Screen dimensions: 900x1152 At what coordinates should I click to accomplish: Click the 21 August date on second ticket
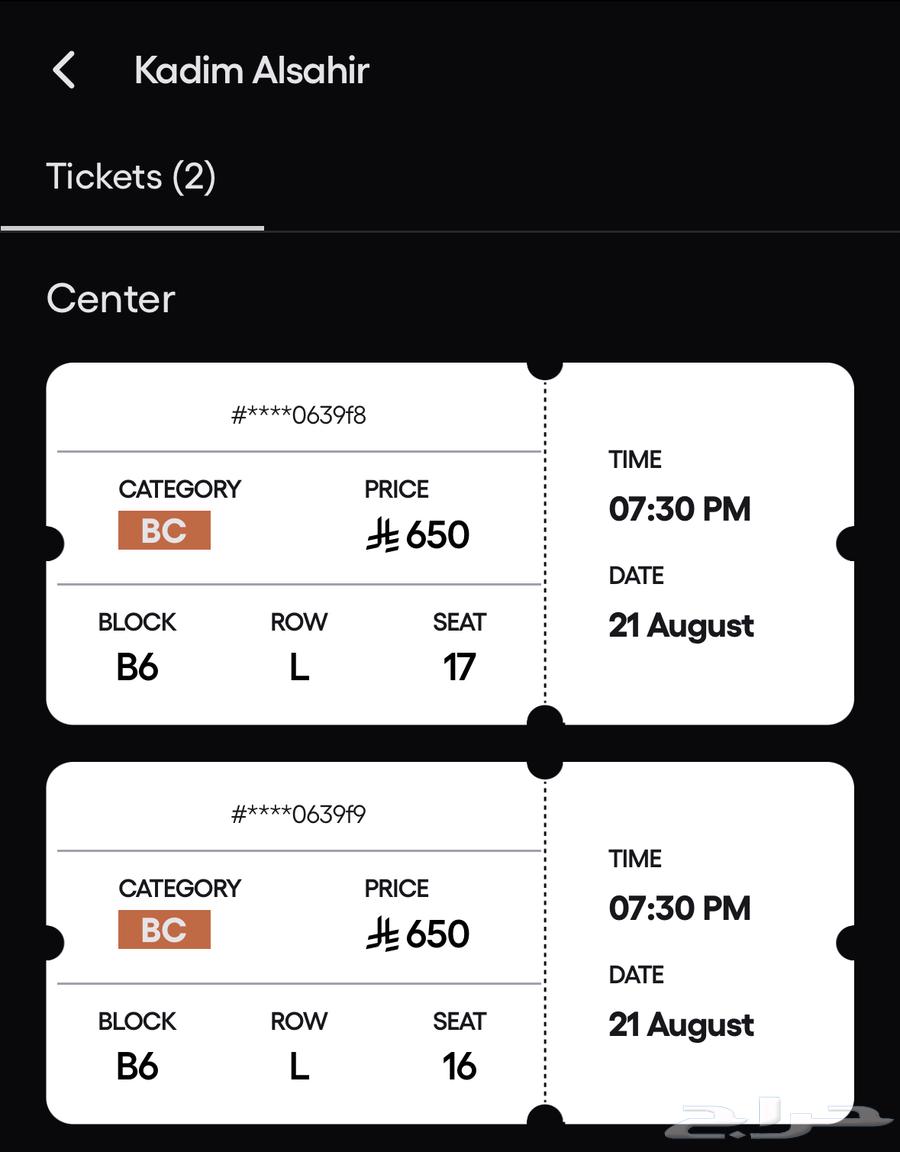(x=681, y=1025)
